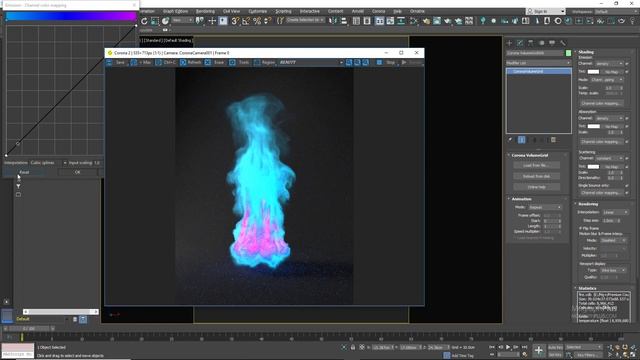Open the Motion tab icon
Image resolution: width=640 pixels, height=360 pixels.
(x=541, y=43)
